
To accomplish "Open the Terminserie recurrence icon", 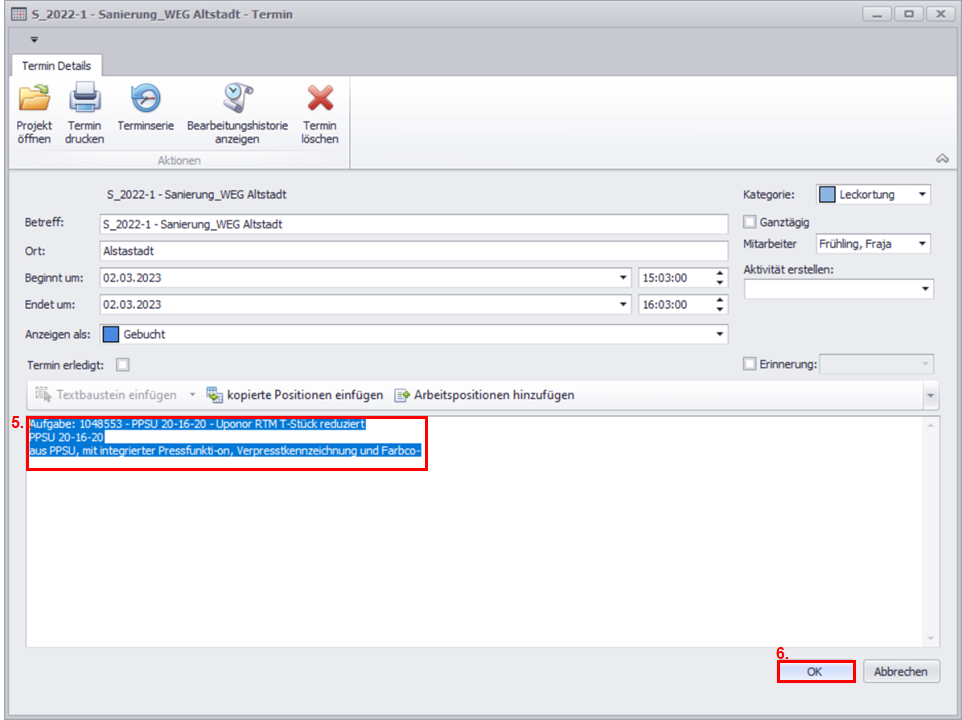I will tap(146, 99).
